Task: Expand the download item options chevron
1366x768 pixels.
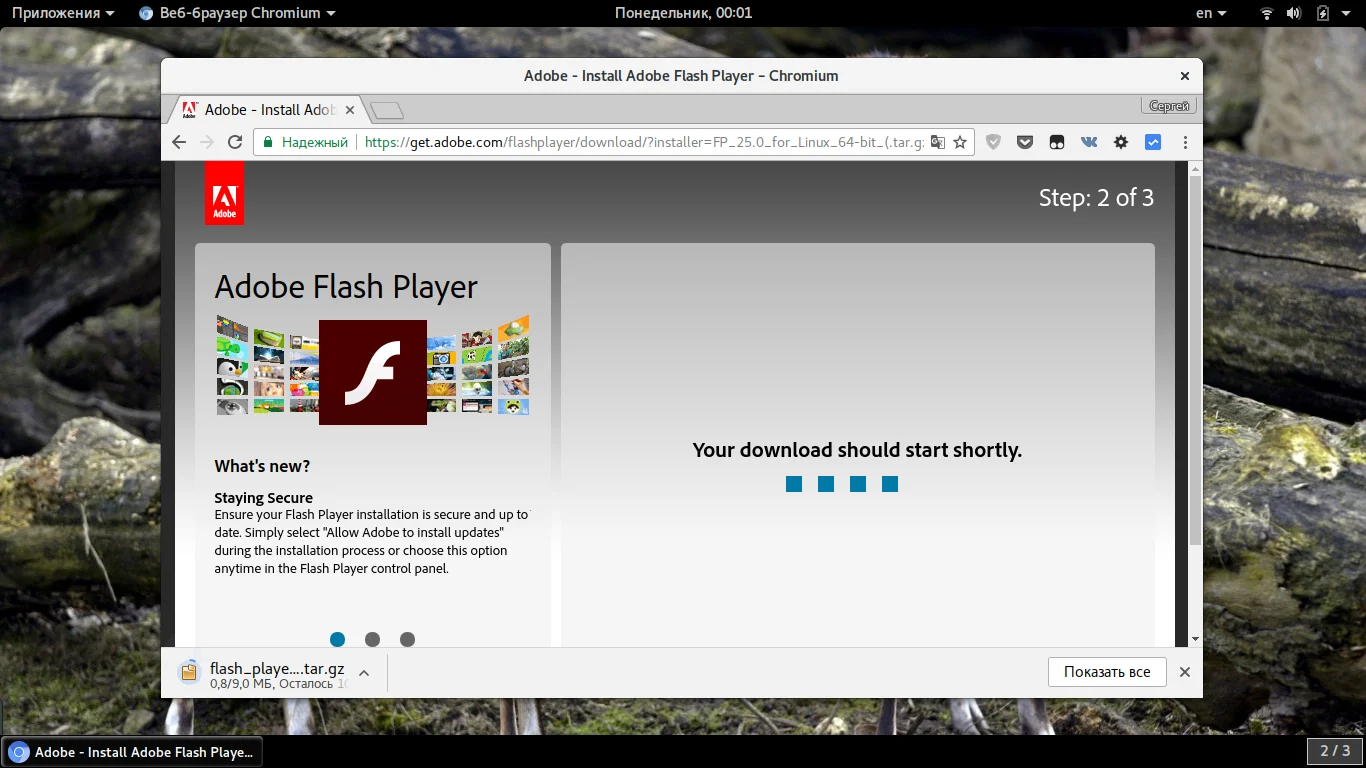Action: tap(364, 673)
